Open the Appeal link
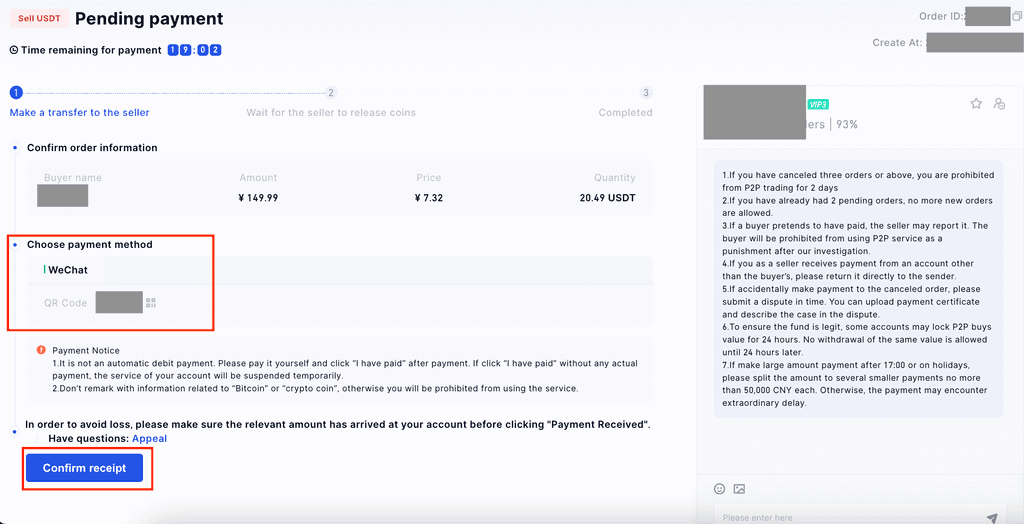Viewport: 1024px width, 524px height. [x=150, y=438]
